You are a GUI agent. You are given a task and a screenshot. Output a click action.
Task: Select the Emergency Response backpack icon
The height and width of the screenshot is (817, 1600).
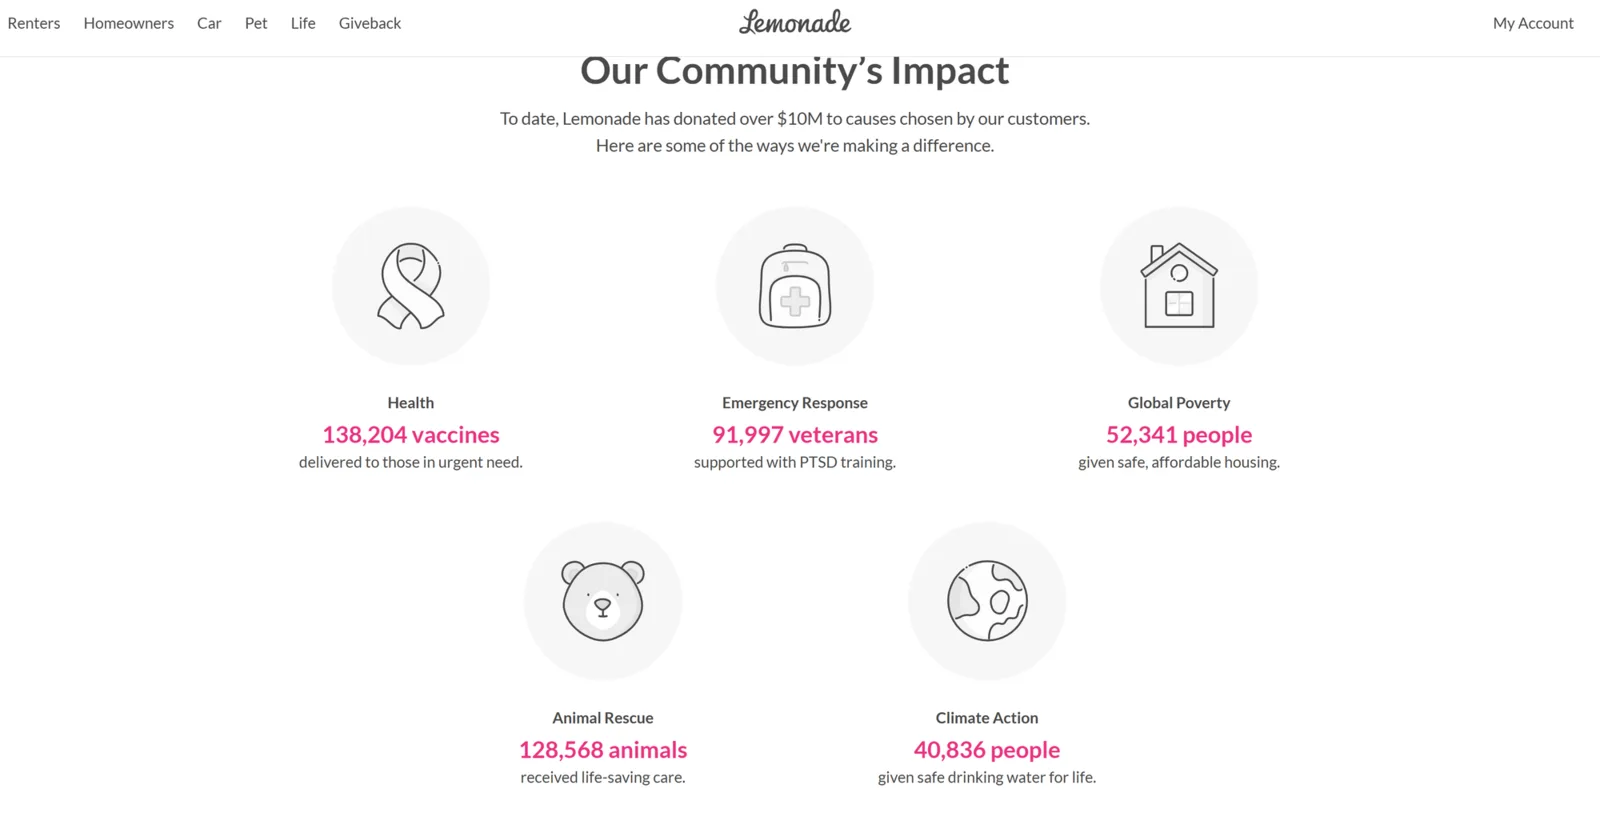(795, 286)
